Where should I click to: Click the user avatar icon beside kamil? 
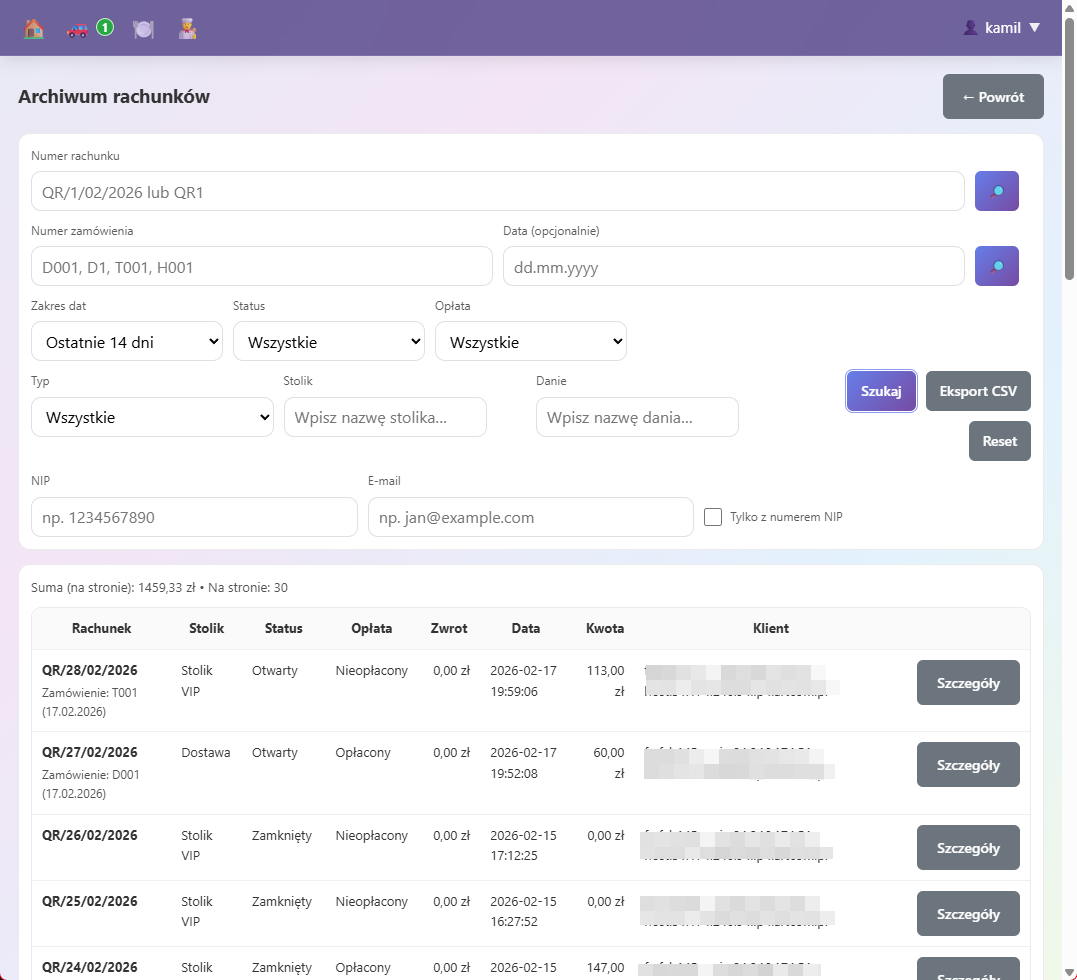pyautogui.click(x=969, y=28)
